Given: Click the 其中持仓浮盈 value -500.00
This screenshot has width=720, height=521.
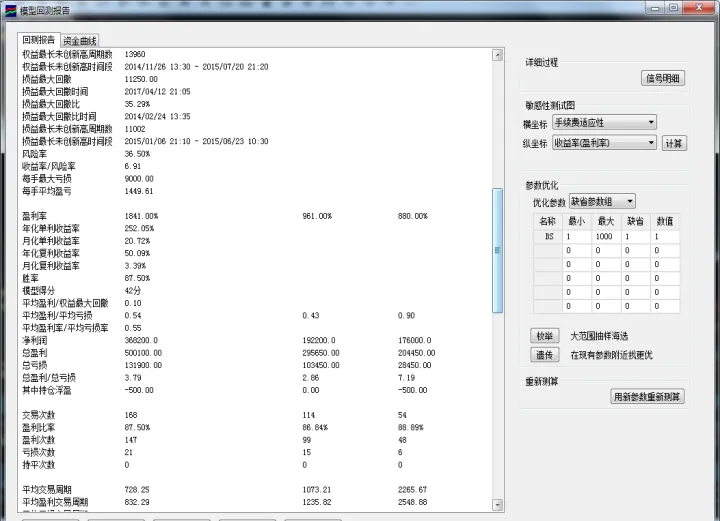Looking at the screenshot, I should click(139, 390).
